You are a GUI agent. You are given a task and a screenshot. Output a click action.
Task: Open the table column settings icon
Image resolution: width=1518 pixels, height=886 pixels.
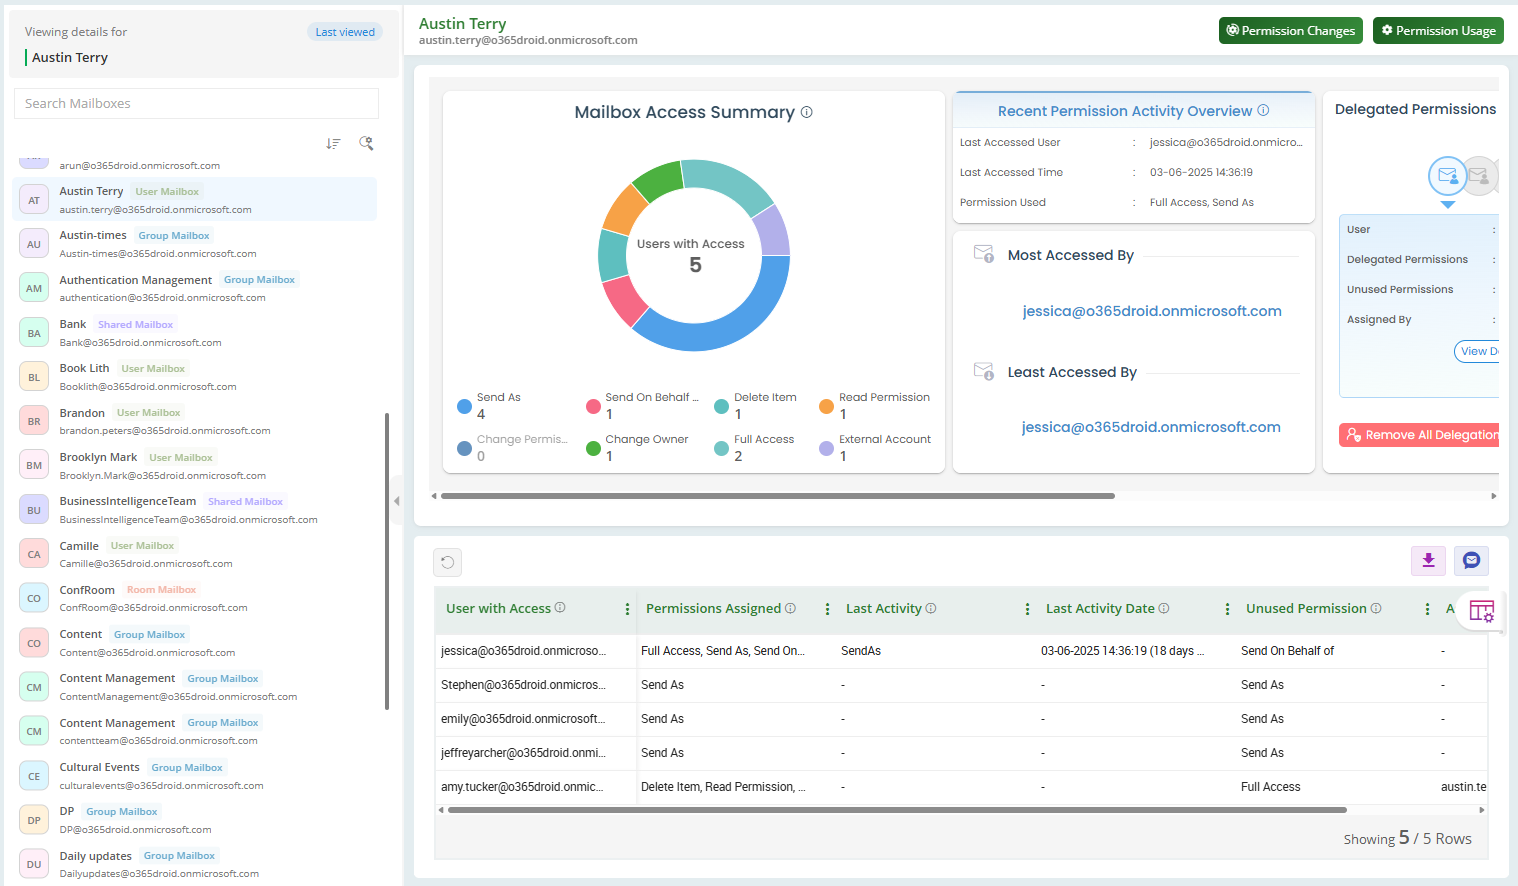[1481, 610]
